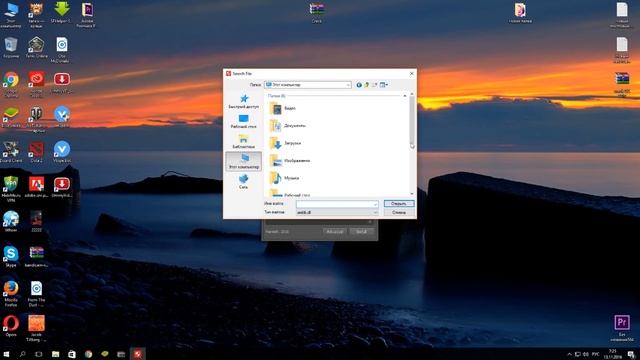Open taskbar search magnifier

coord(22,354)
